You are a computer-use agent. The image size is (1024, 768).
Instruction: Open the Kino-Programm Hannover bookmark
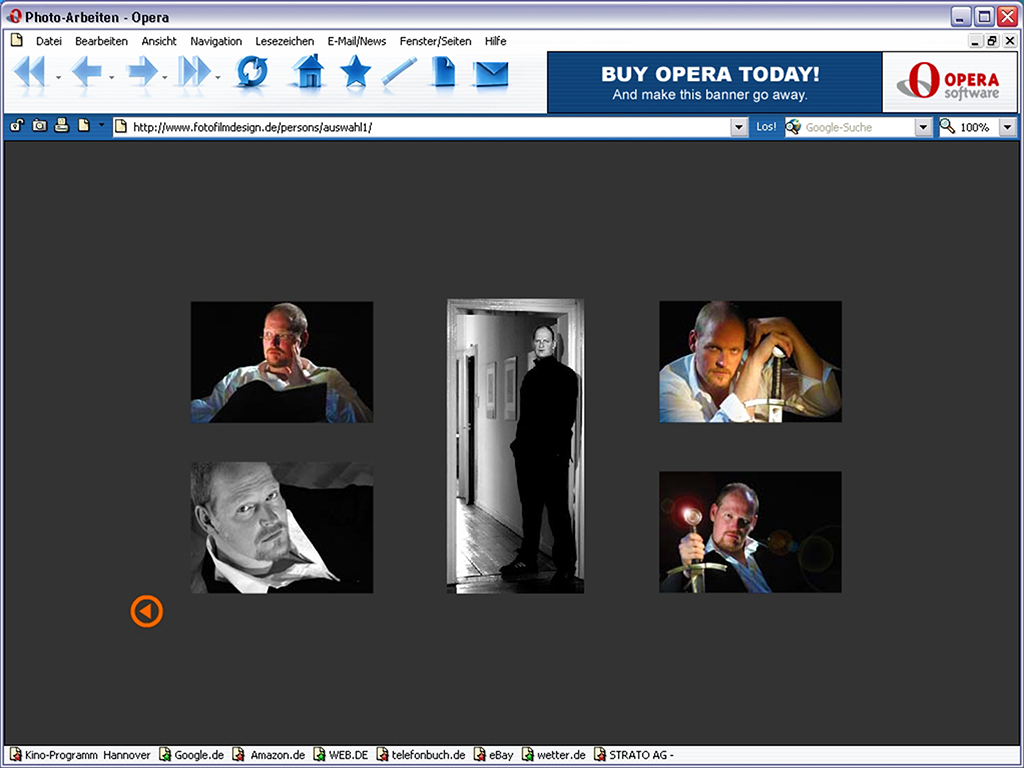tap(80, 755)
